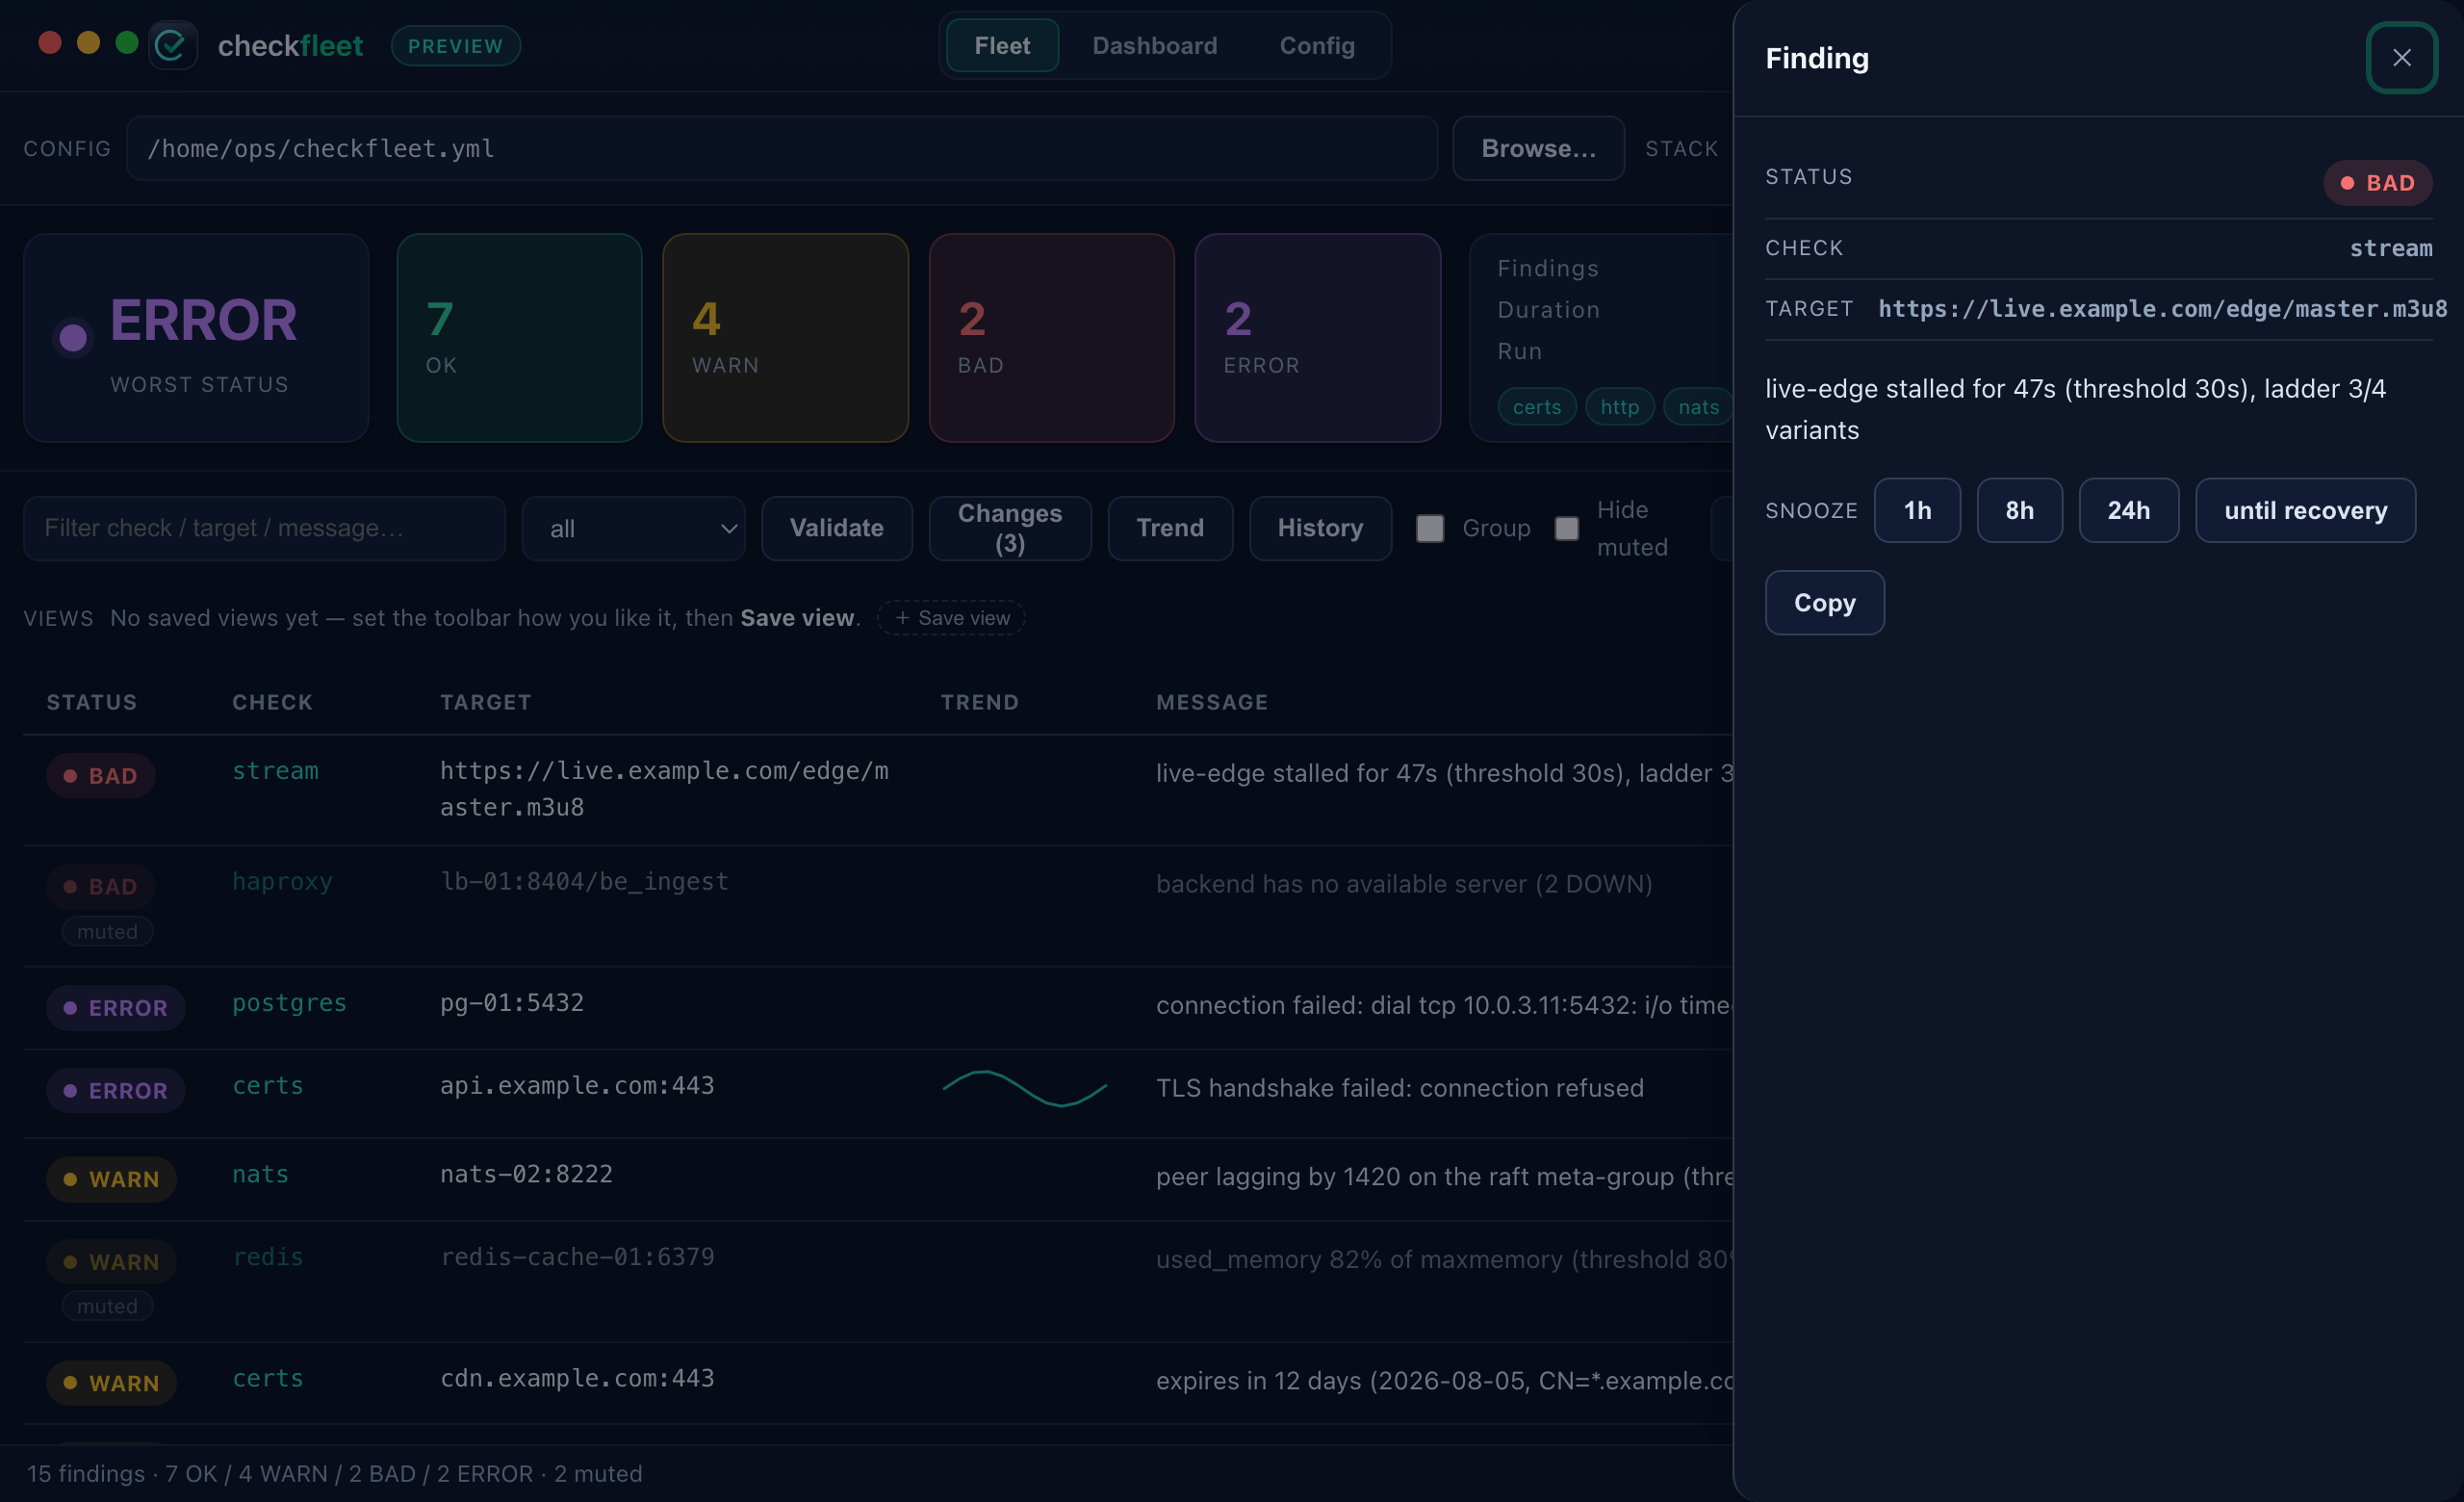Click the haproxy check name

coord(282,882)
